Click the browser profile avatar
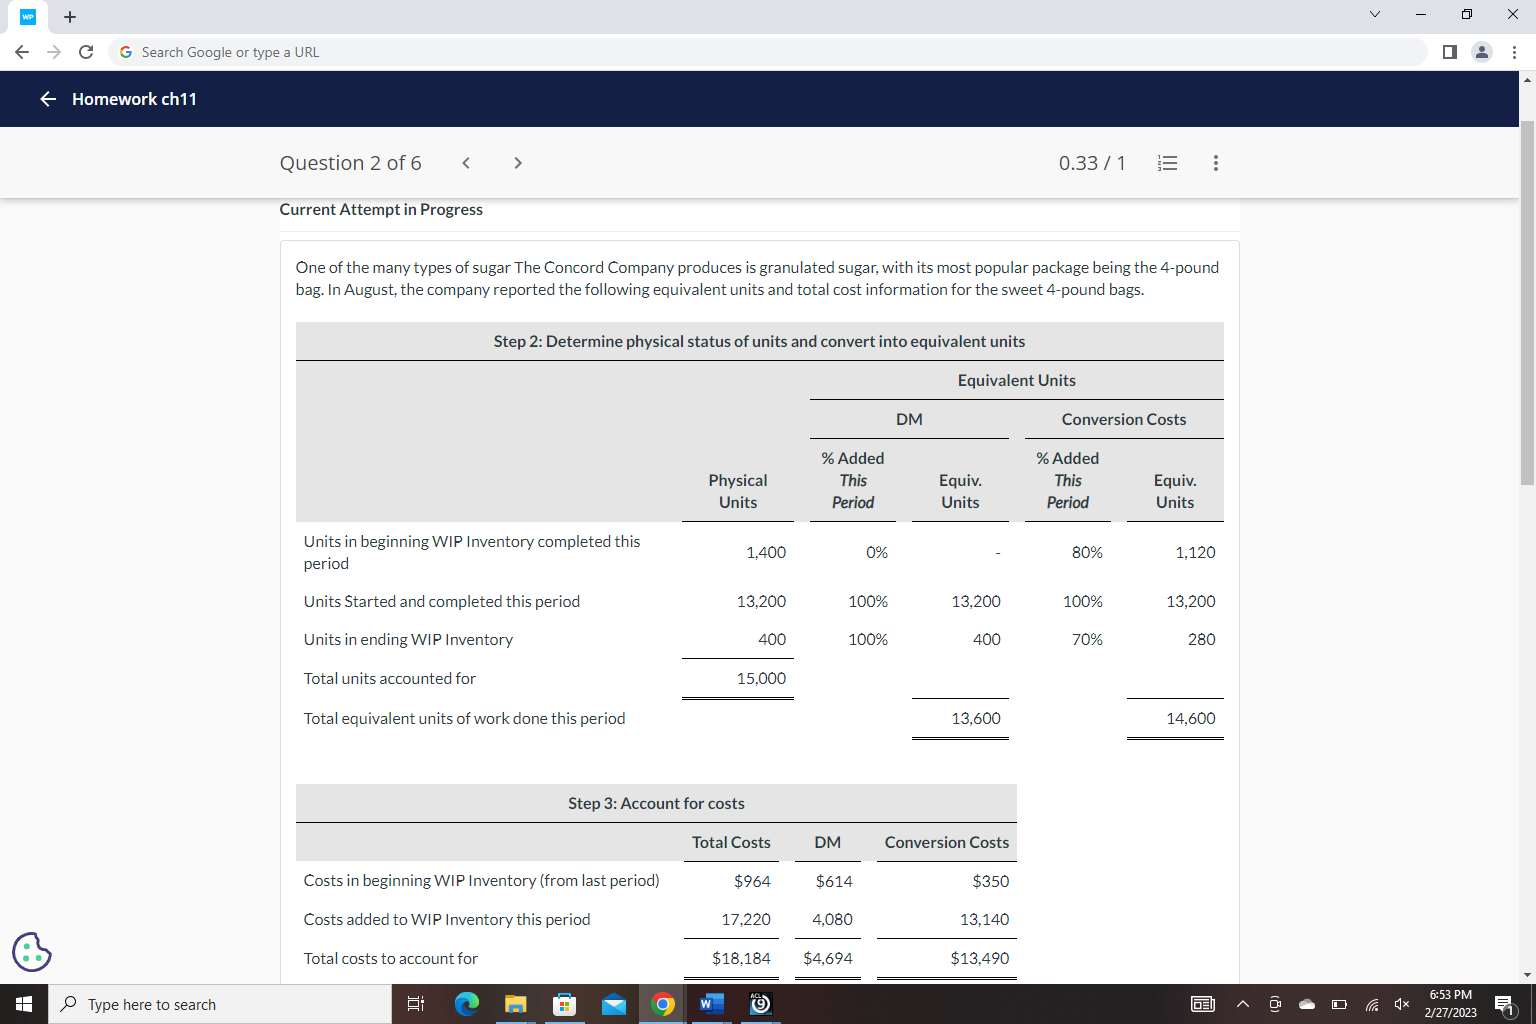The width and height of the screenshot is (1536, 1024). [1482, 52]
